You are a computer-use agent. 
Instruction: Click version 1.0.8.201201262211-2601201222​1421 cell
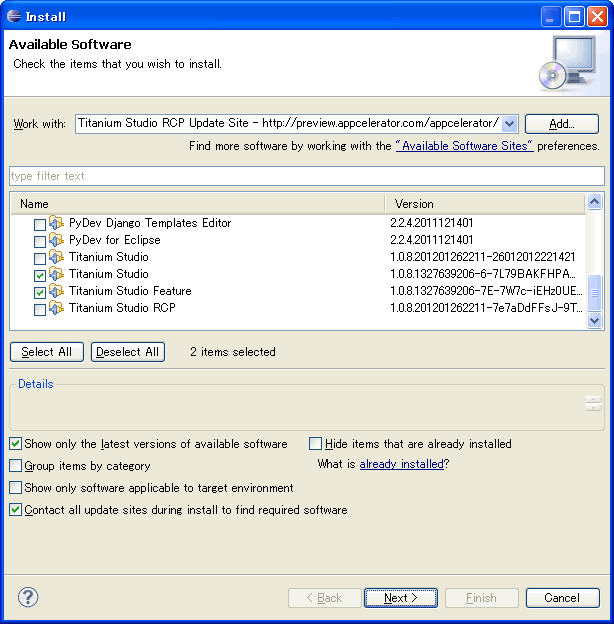pos(483,257)
